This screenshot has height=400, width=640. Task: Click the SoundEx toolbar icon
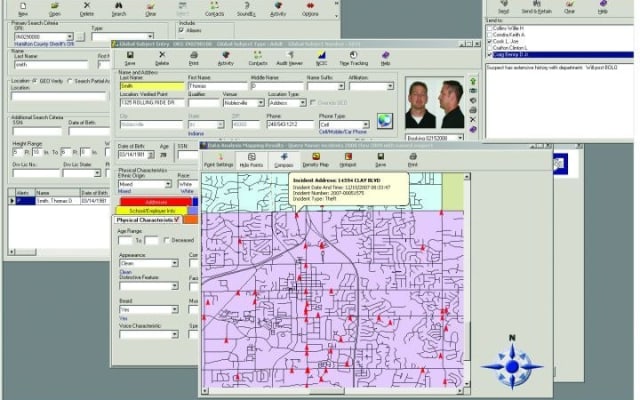pyautogui.click(x=245, y=9)
